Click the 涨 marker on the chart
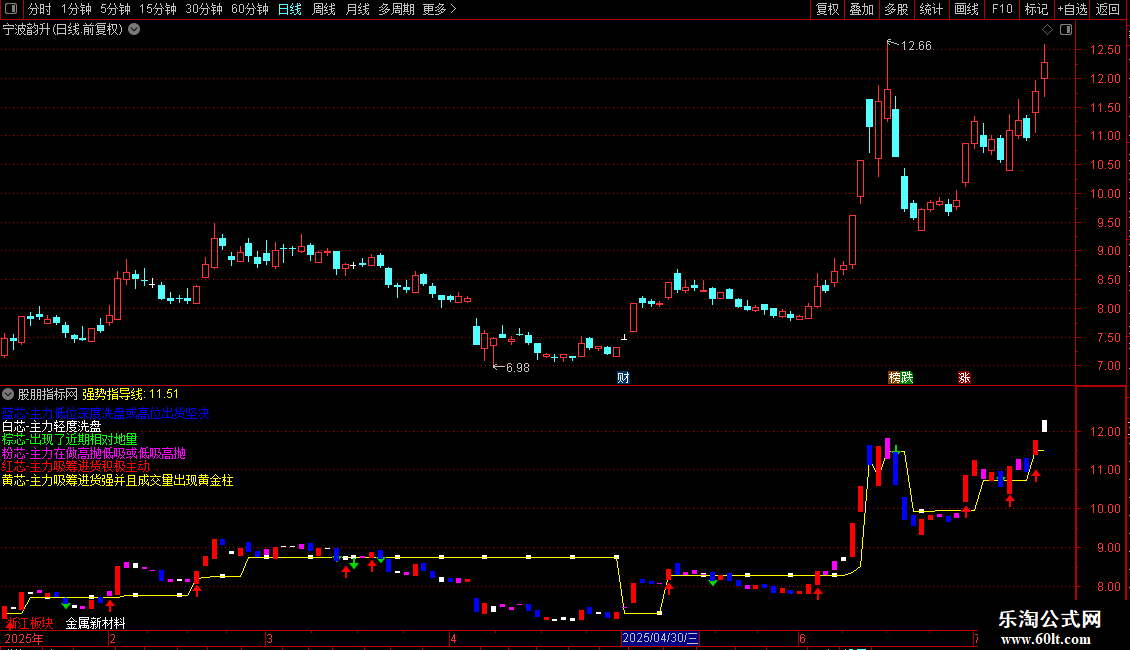The width and height of the screenshot is (1130, 650). pos(964,378)
